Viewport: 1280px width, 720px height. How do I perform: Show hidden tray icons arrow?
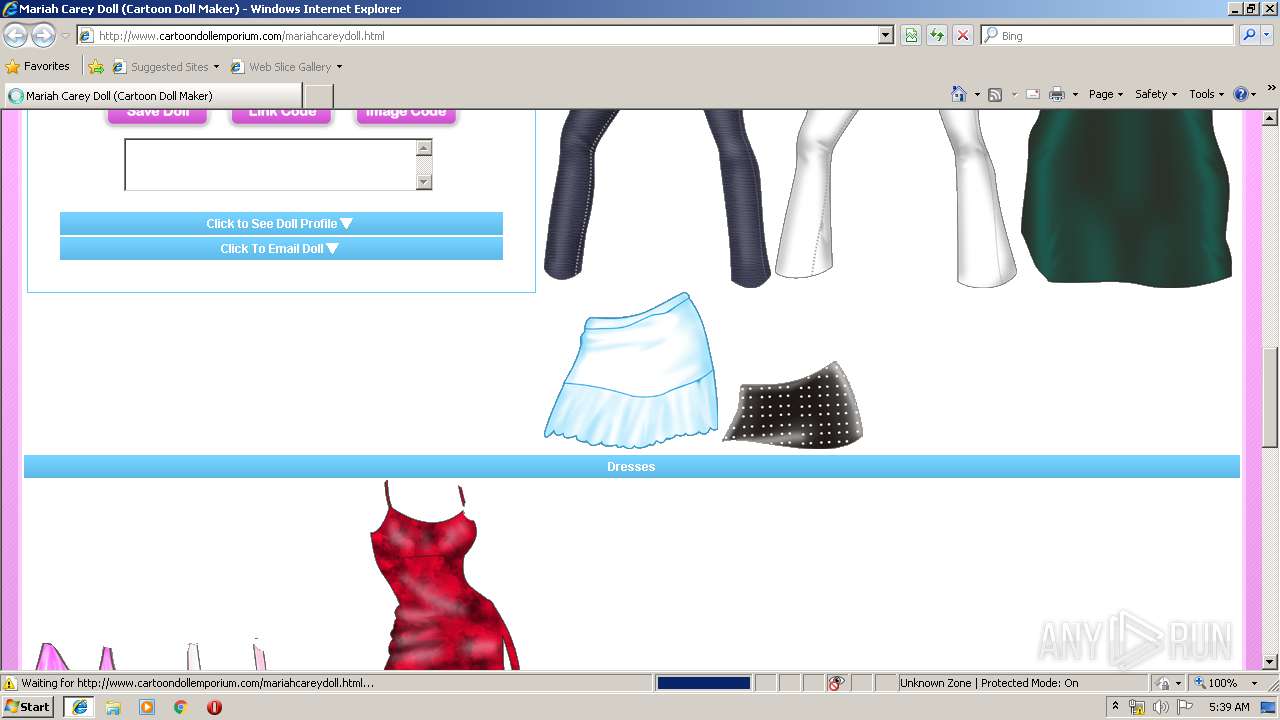tap(1116, 707)
